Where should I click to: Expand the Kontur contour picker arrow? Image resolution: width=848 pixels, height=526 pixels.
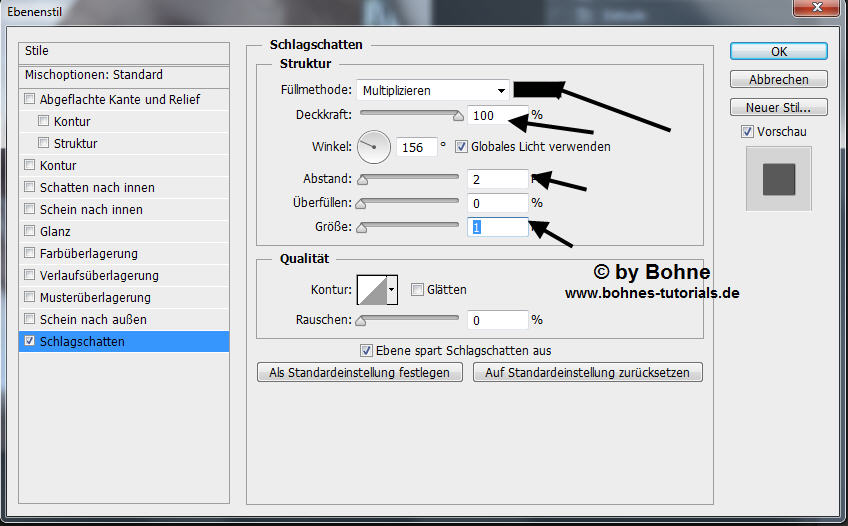[392, 290]
